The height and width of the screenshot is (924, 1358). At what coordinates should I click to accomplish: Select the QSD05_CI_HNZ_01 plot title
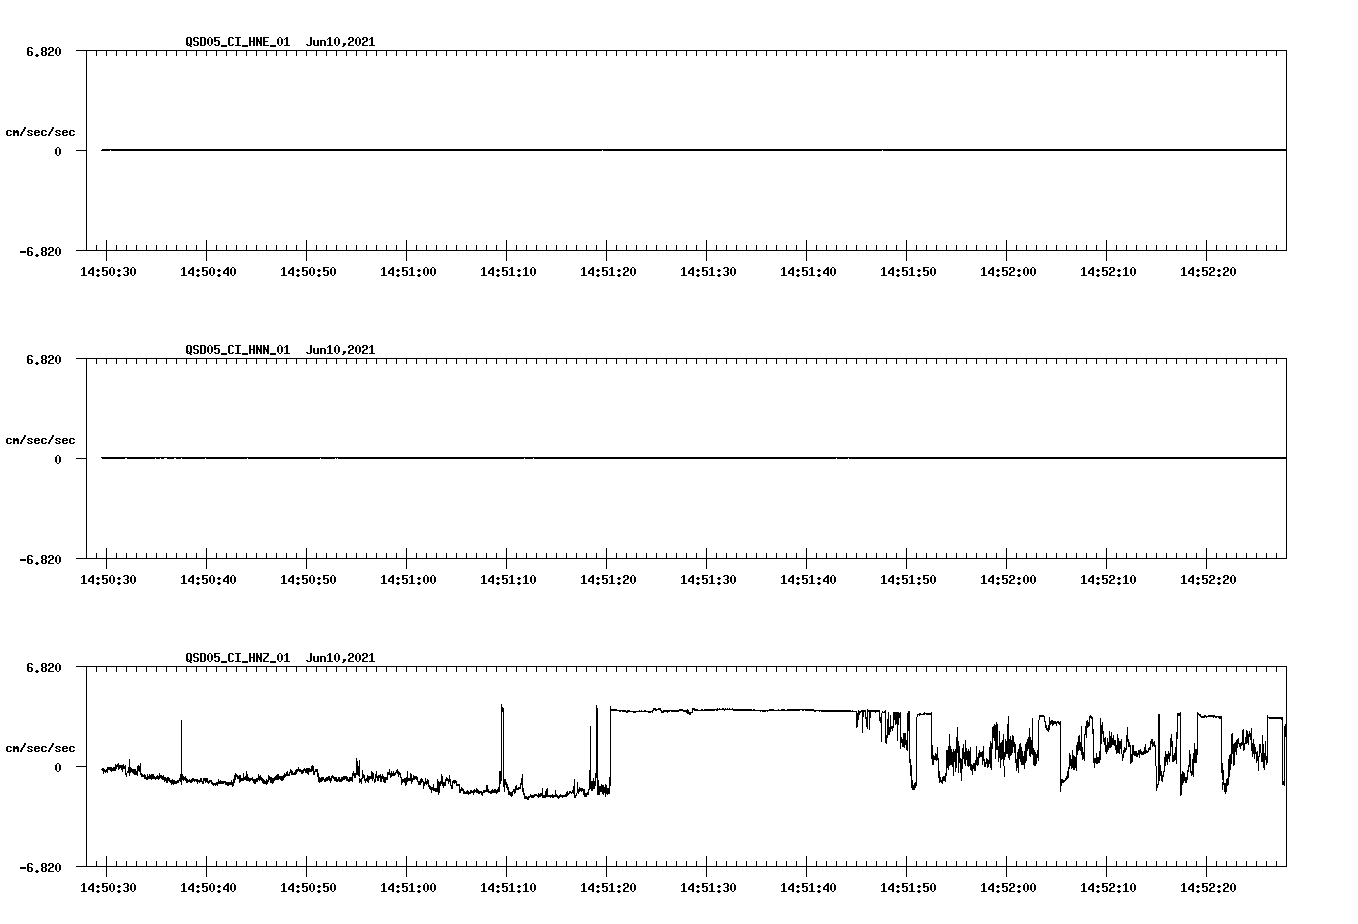(x=237, y=658)
